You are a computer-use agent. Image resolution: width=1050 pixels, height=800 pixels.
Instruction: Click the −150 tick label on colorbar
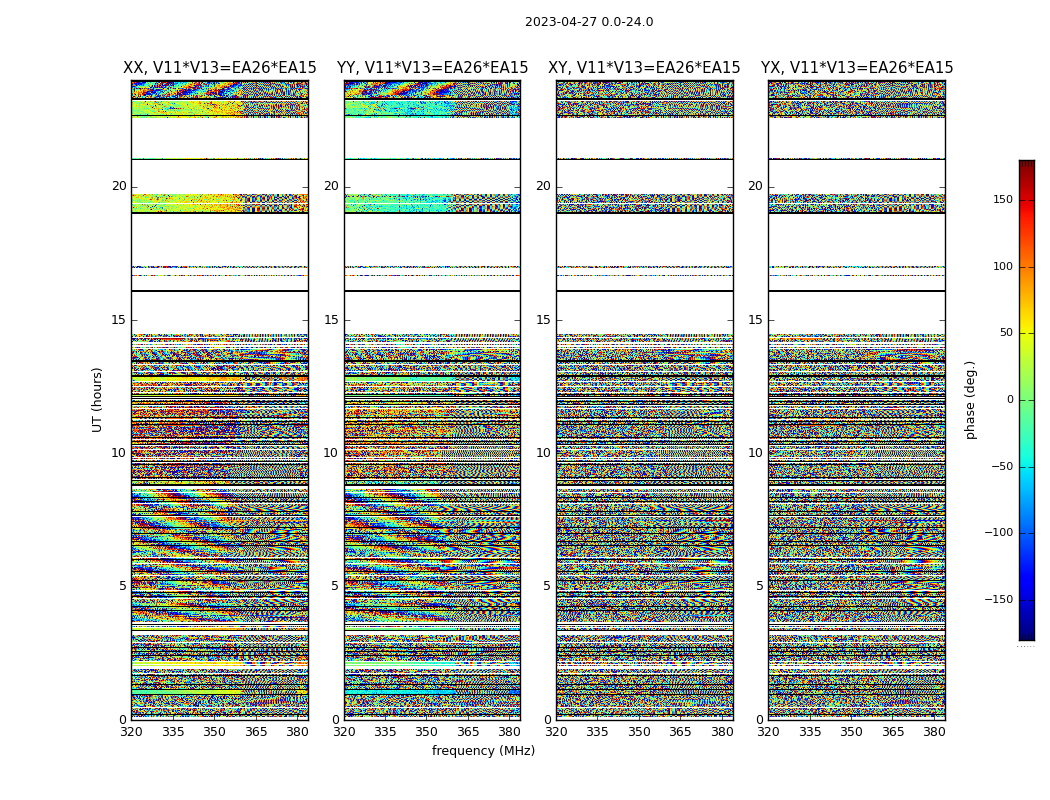pyautogui.click(x=999, y=599)
